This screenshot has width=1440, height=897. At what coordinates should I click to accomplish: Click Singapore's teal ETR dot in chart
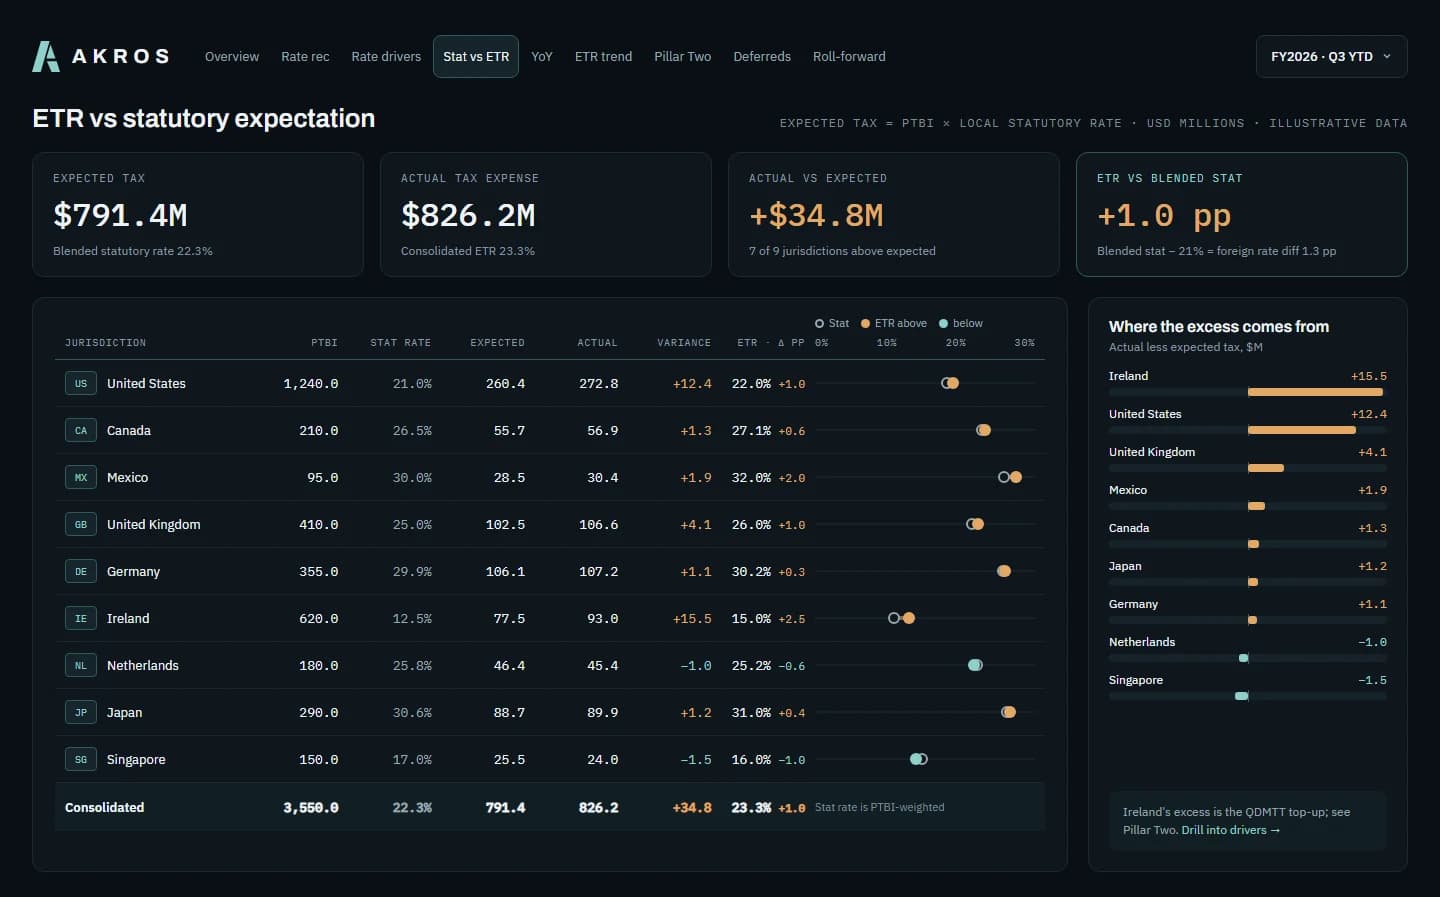[x=916, y=759]
